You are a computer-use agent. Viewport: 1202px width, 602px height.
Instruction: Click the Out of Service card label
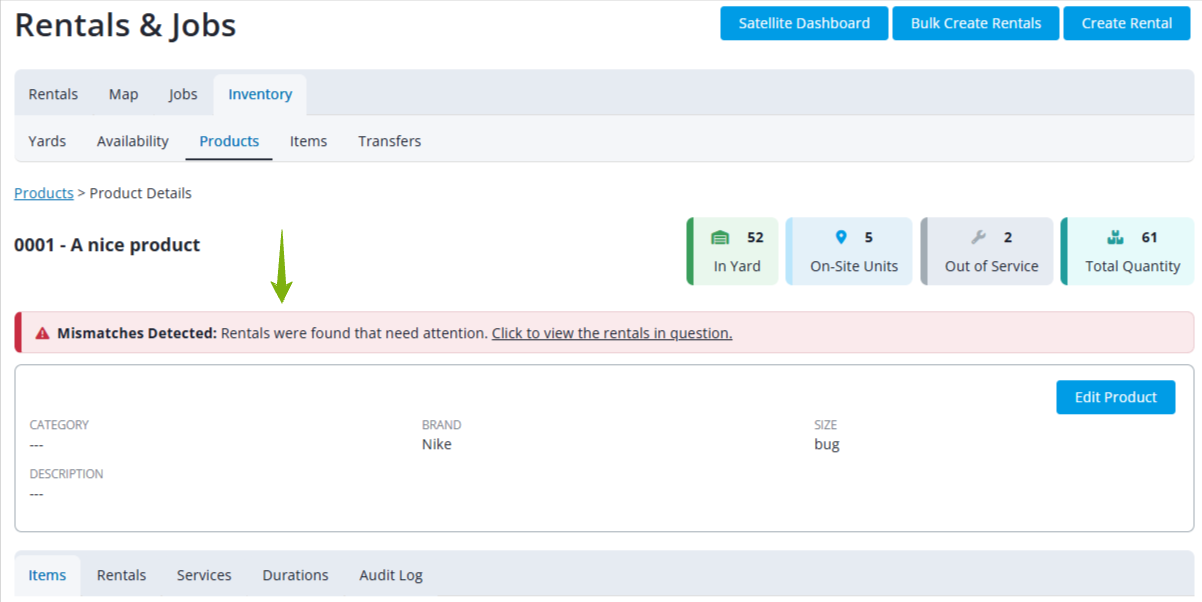pos(992,267)
